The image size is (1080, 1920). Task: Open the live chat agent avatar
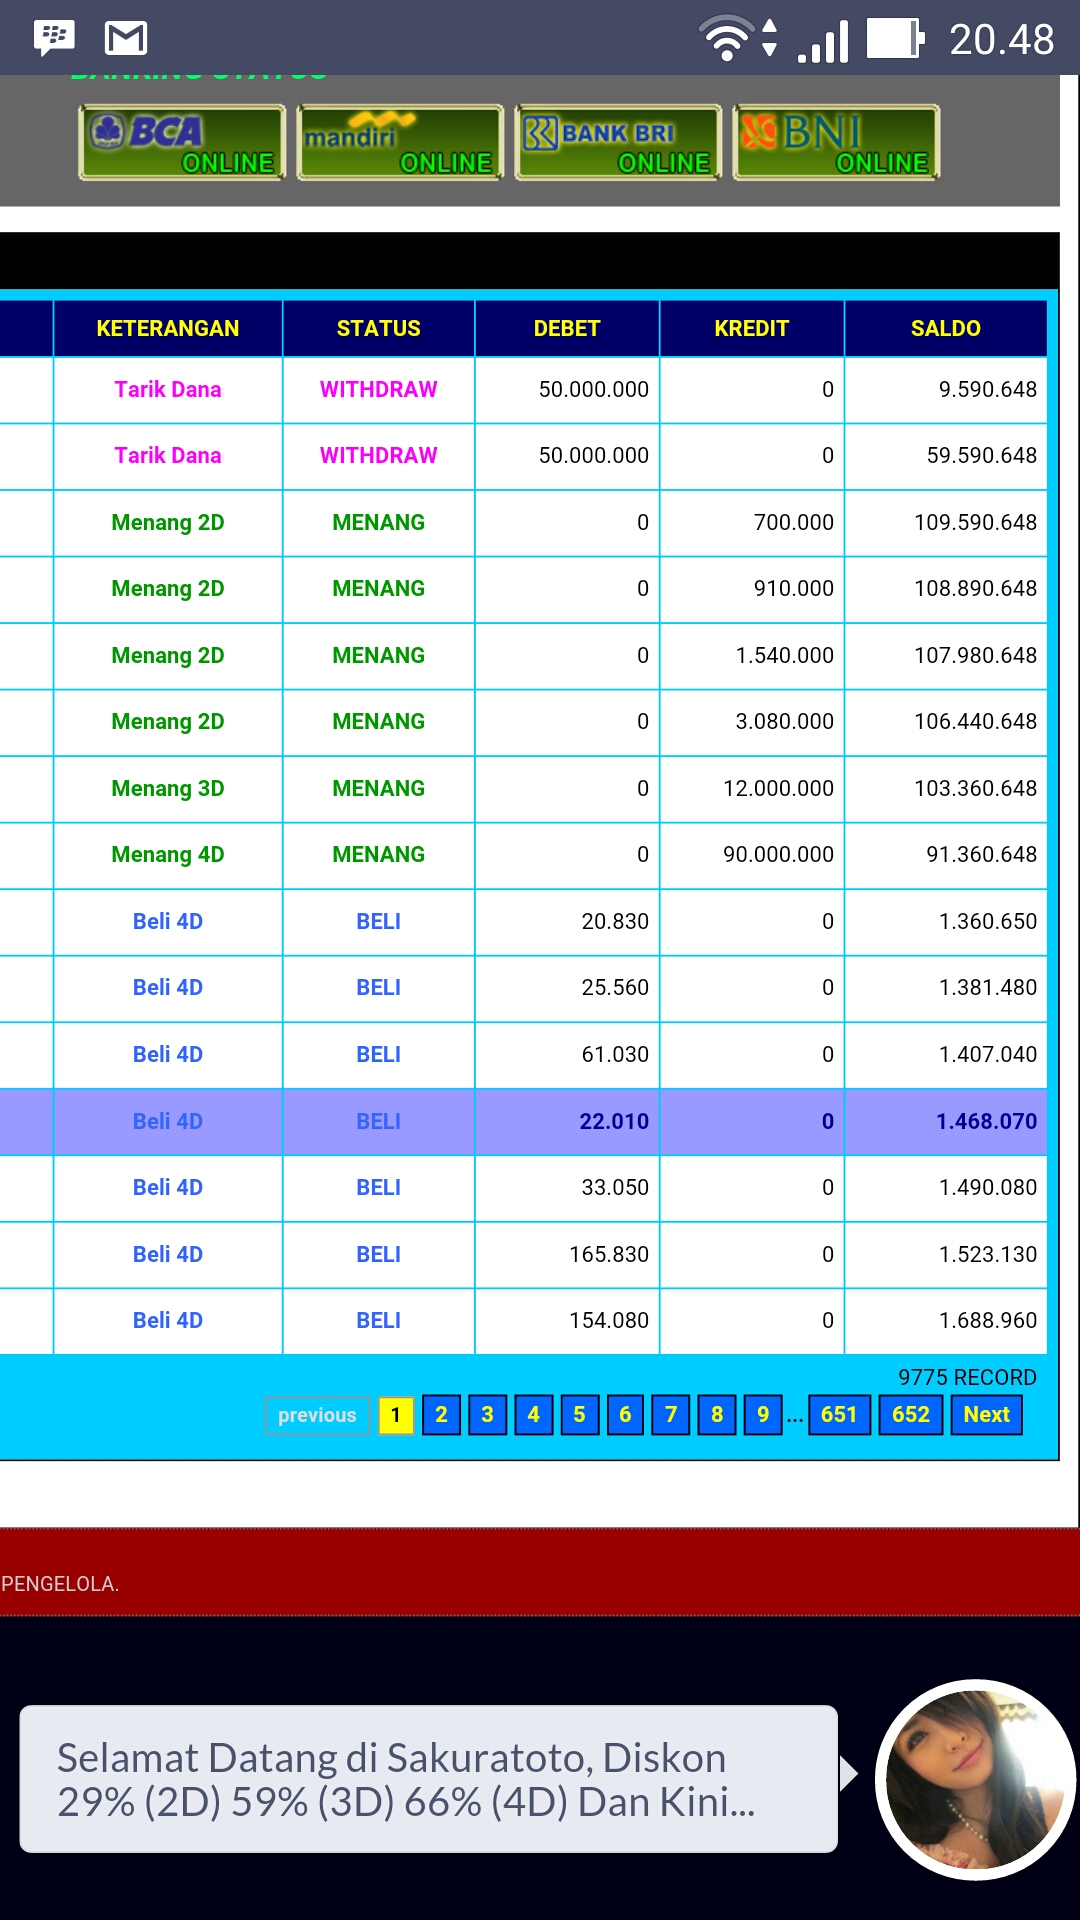point(975,1779)
